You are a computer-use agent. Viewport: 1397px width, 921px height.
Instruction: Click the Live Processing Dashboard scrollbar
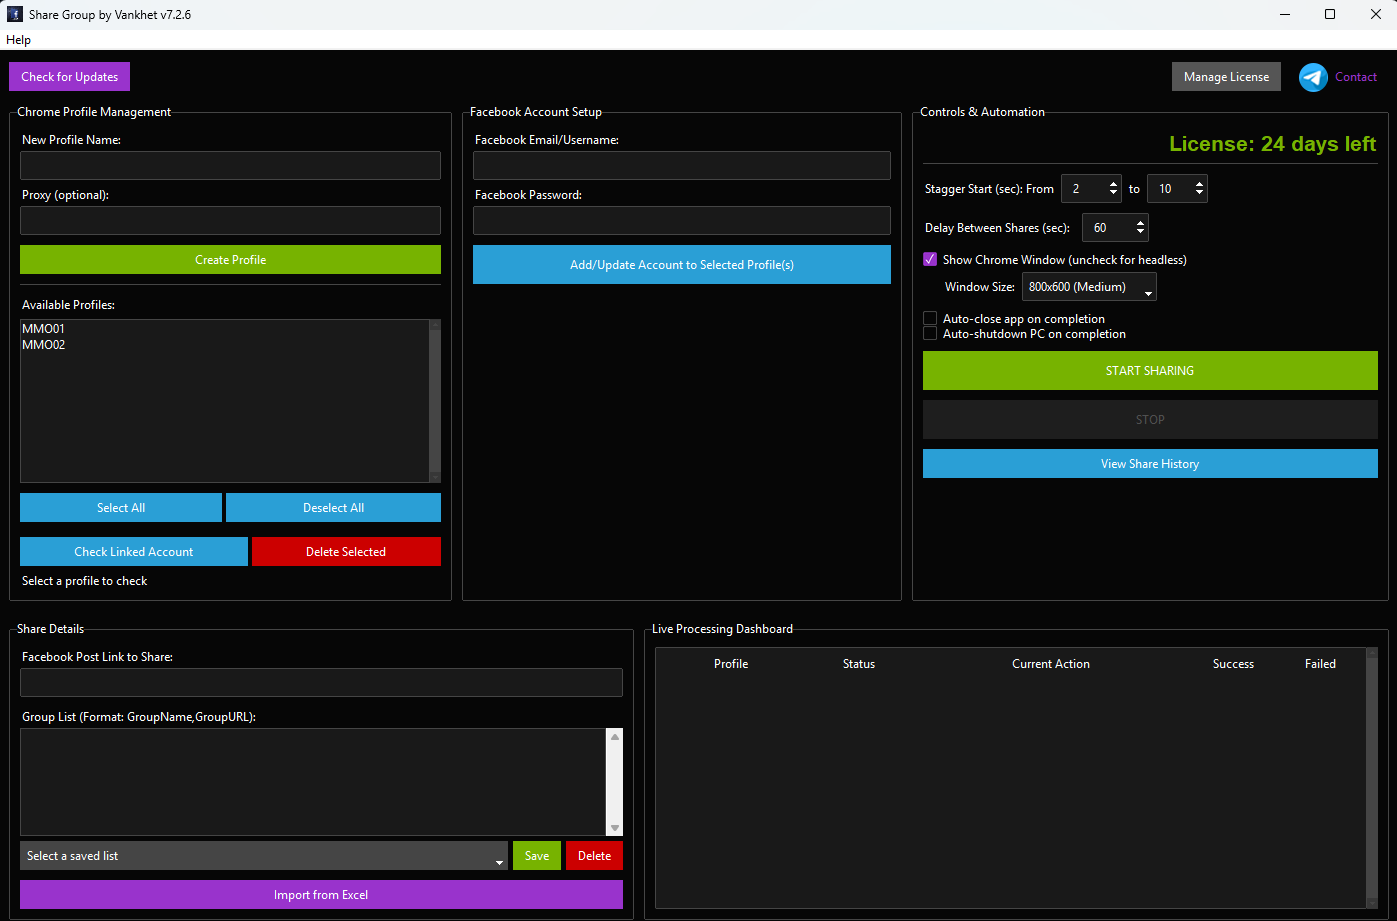(x=1371, y=778)
